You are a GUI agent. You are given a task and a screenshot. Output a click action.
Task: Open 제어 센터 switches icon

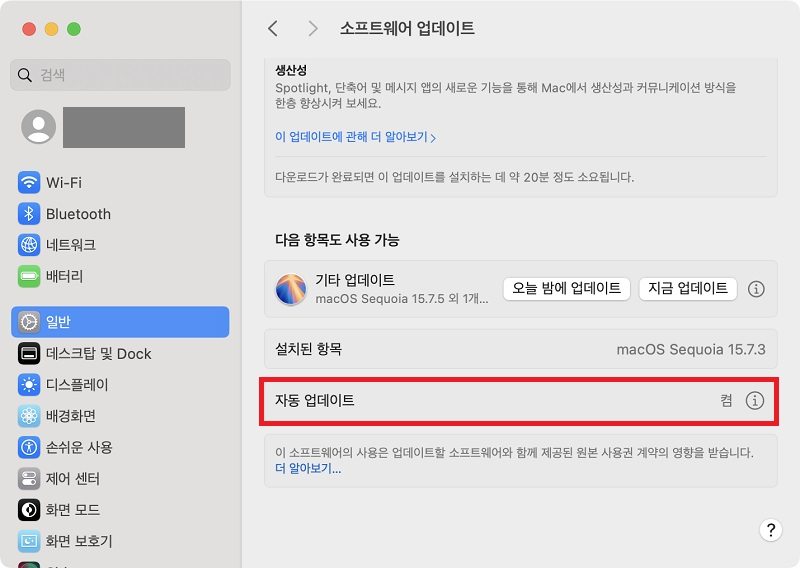[29, 478]
